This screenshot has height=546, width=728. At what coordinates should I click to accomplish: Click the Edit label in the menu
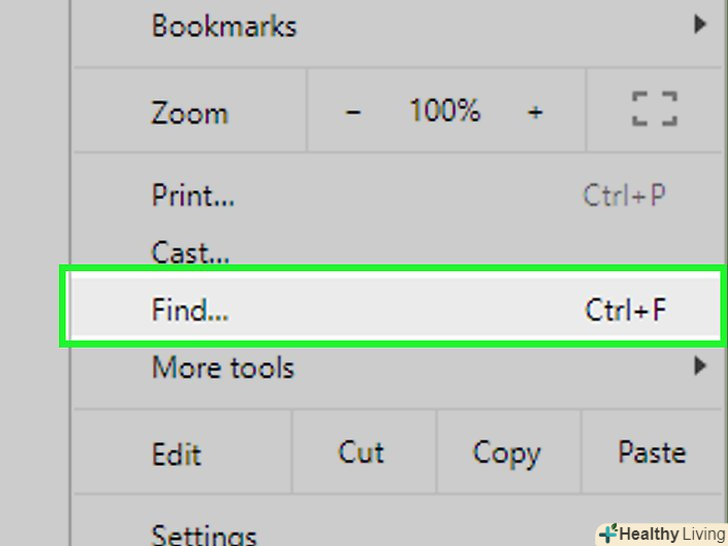pyautogui.click(x=176, y=454)
